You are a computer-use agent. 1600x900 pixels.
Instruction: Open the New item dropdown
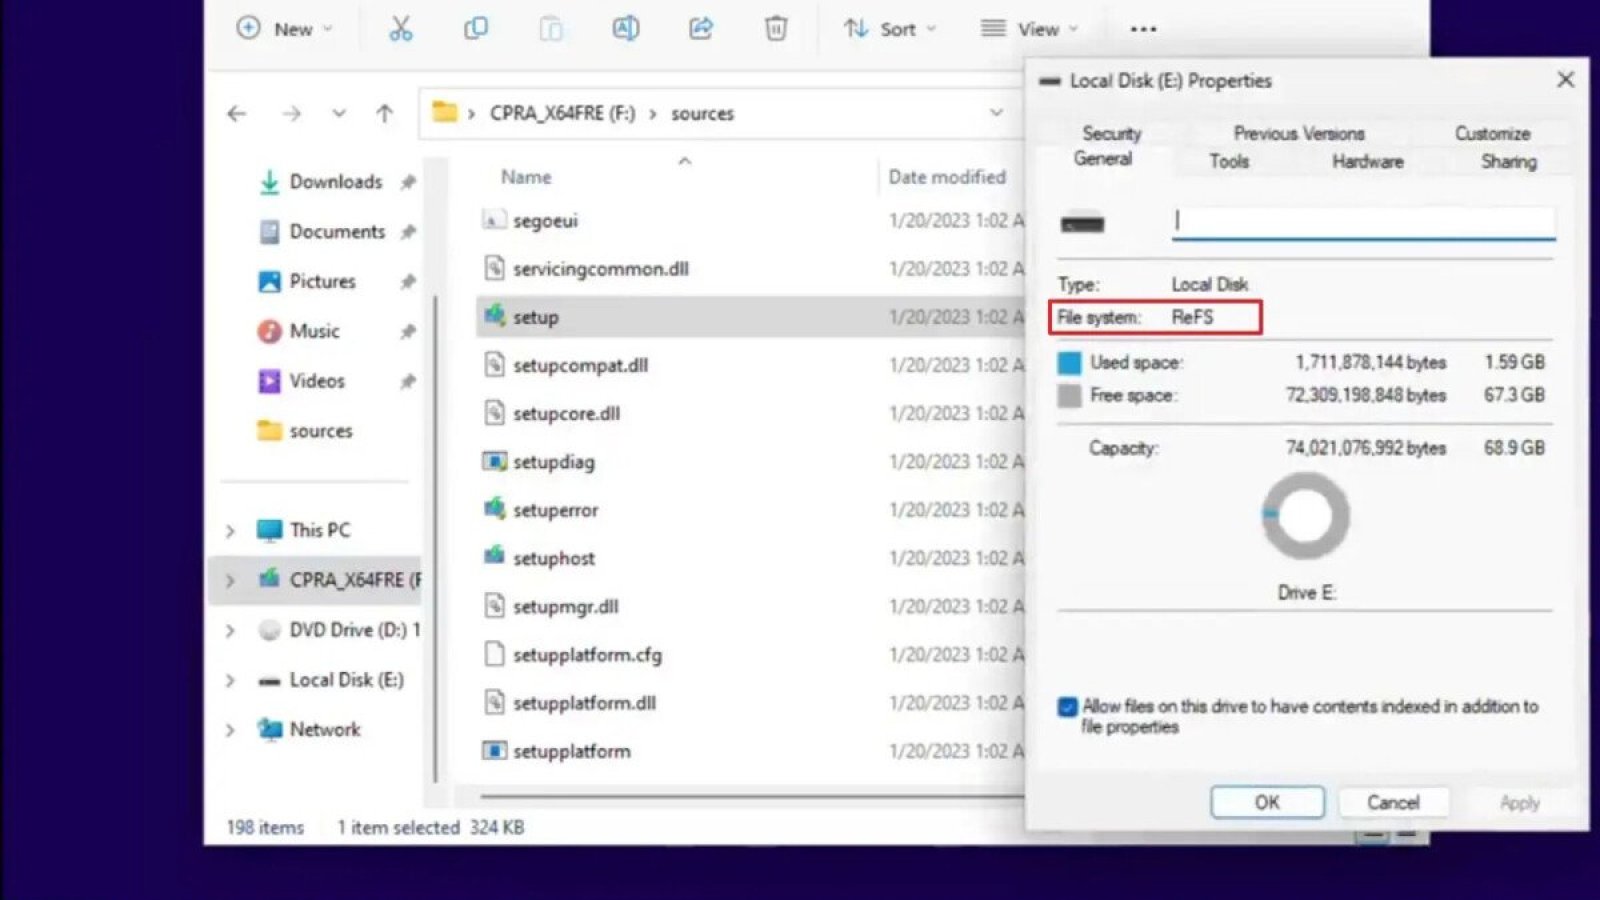tap(284, 29)
